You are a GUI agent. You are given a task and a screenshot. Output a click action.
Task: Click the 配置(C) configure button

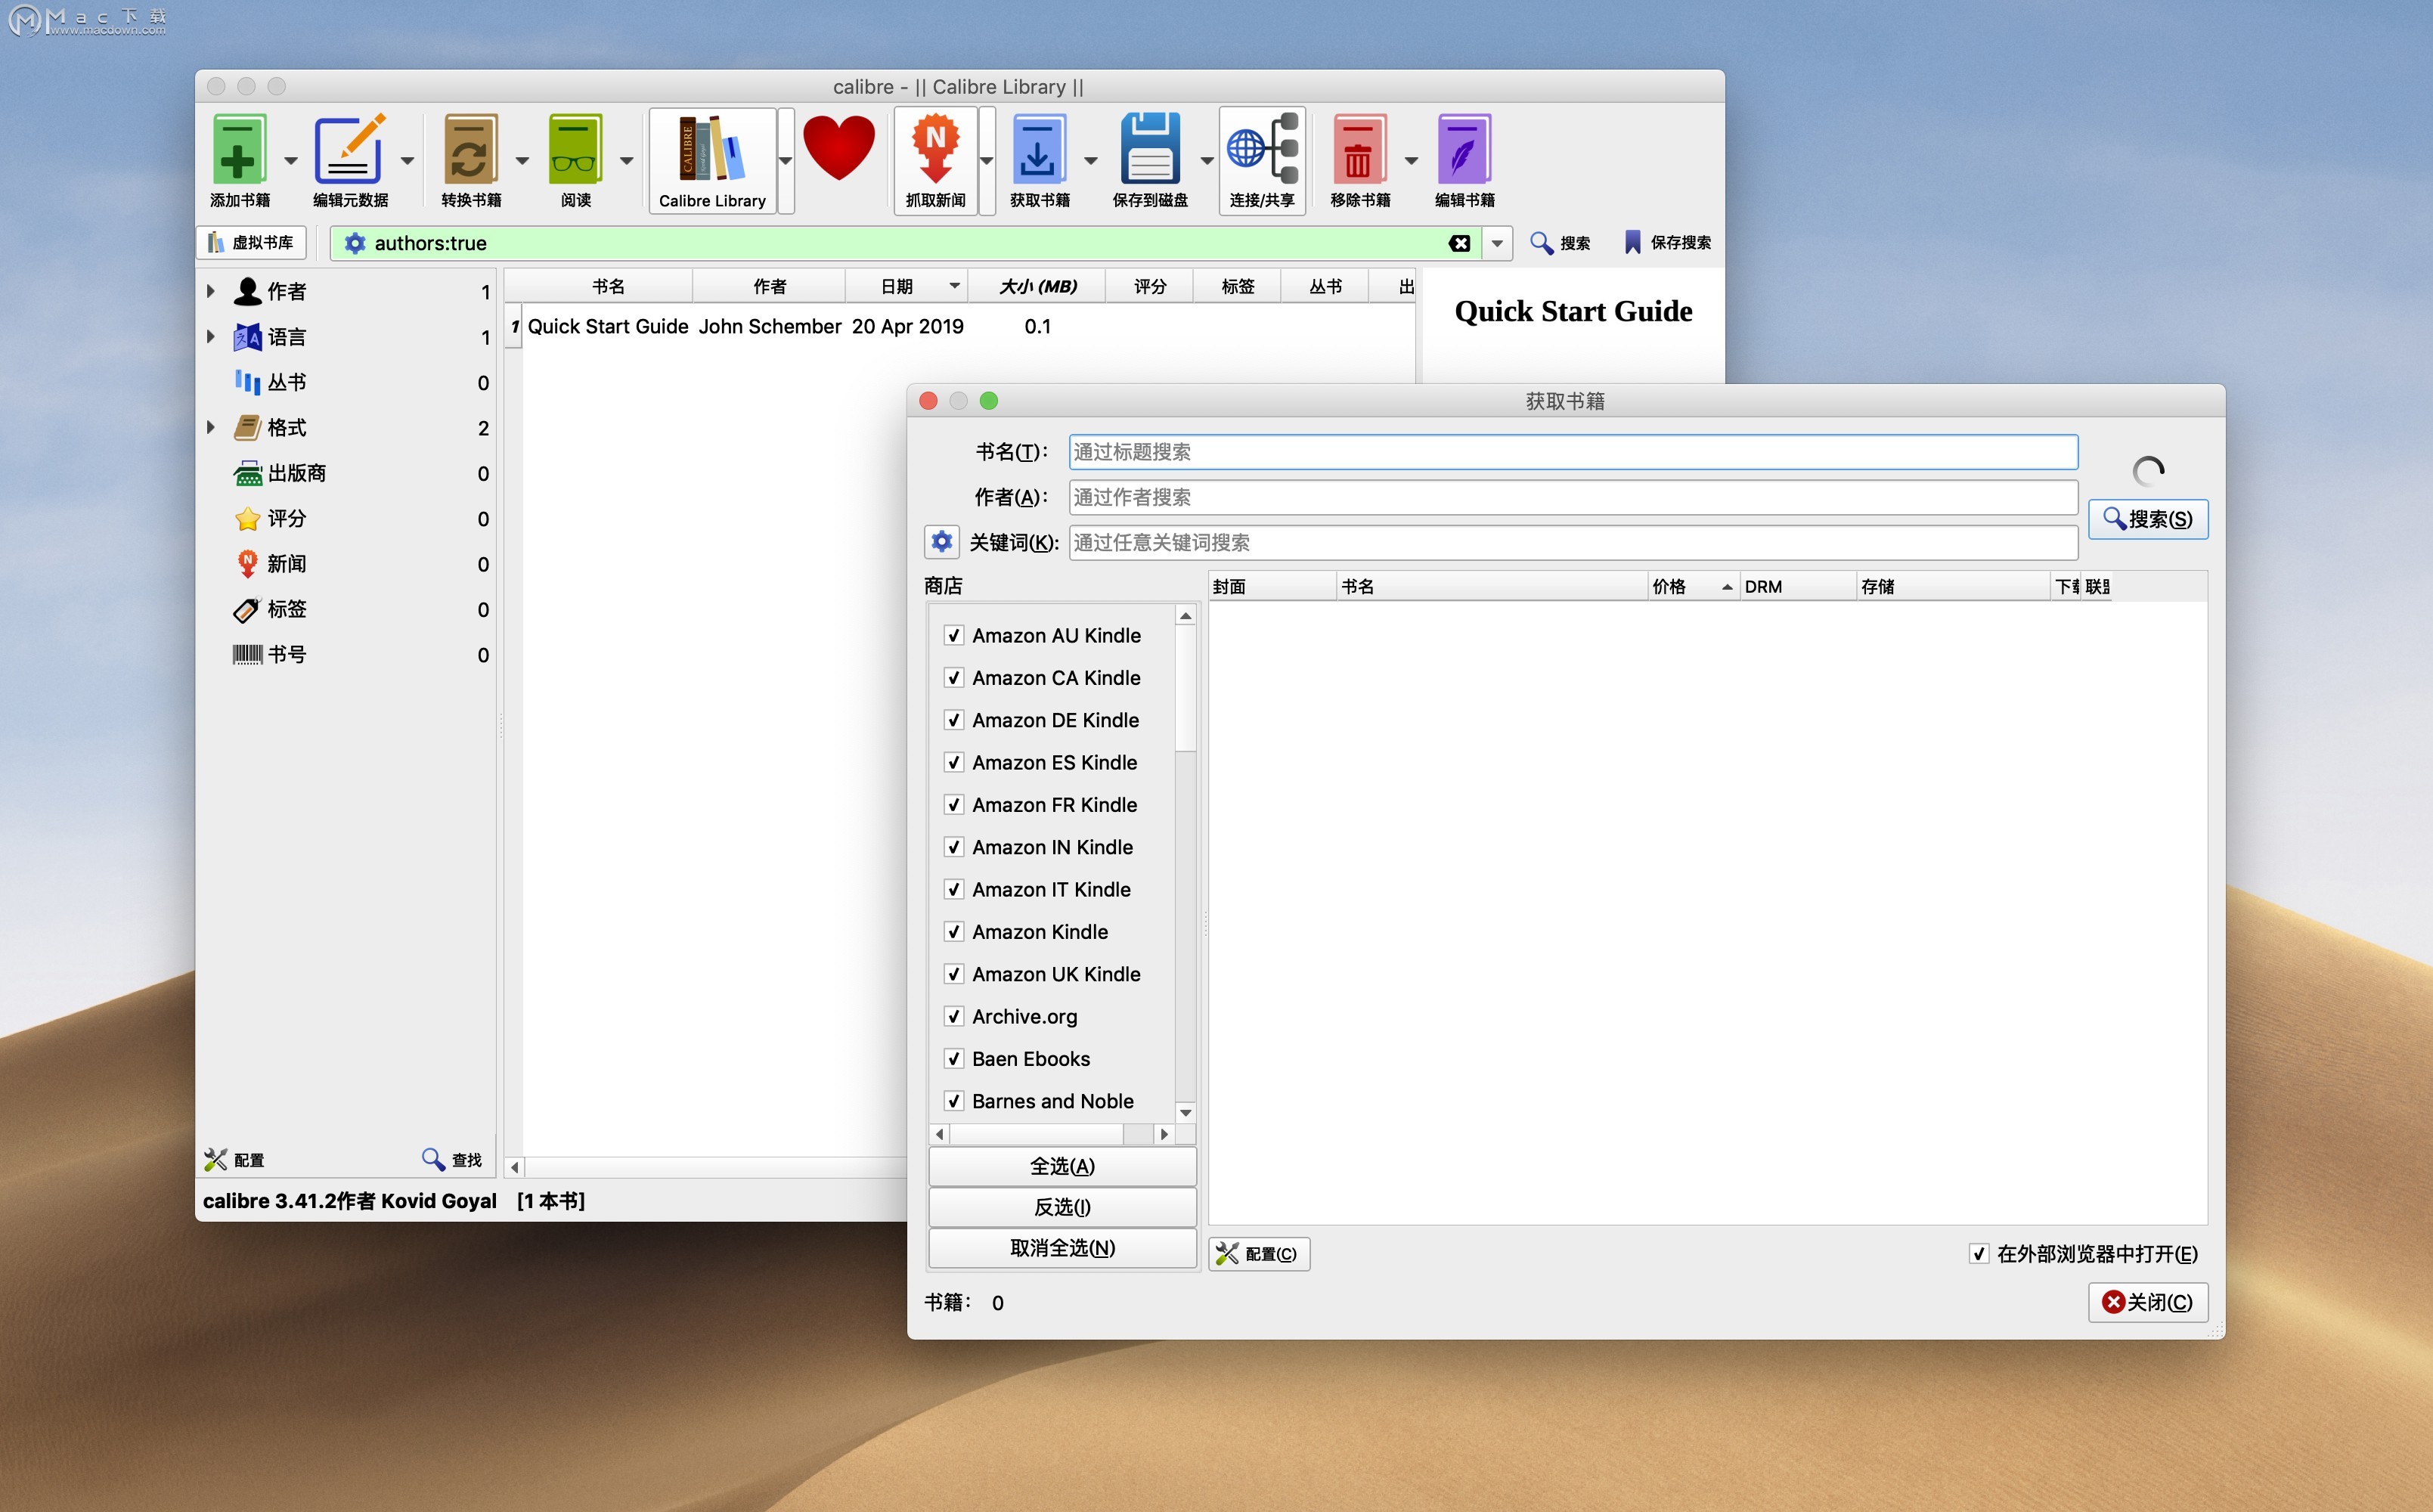[1259, 1253]
